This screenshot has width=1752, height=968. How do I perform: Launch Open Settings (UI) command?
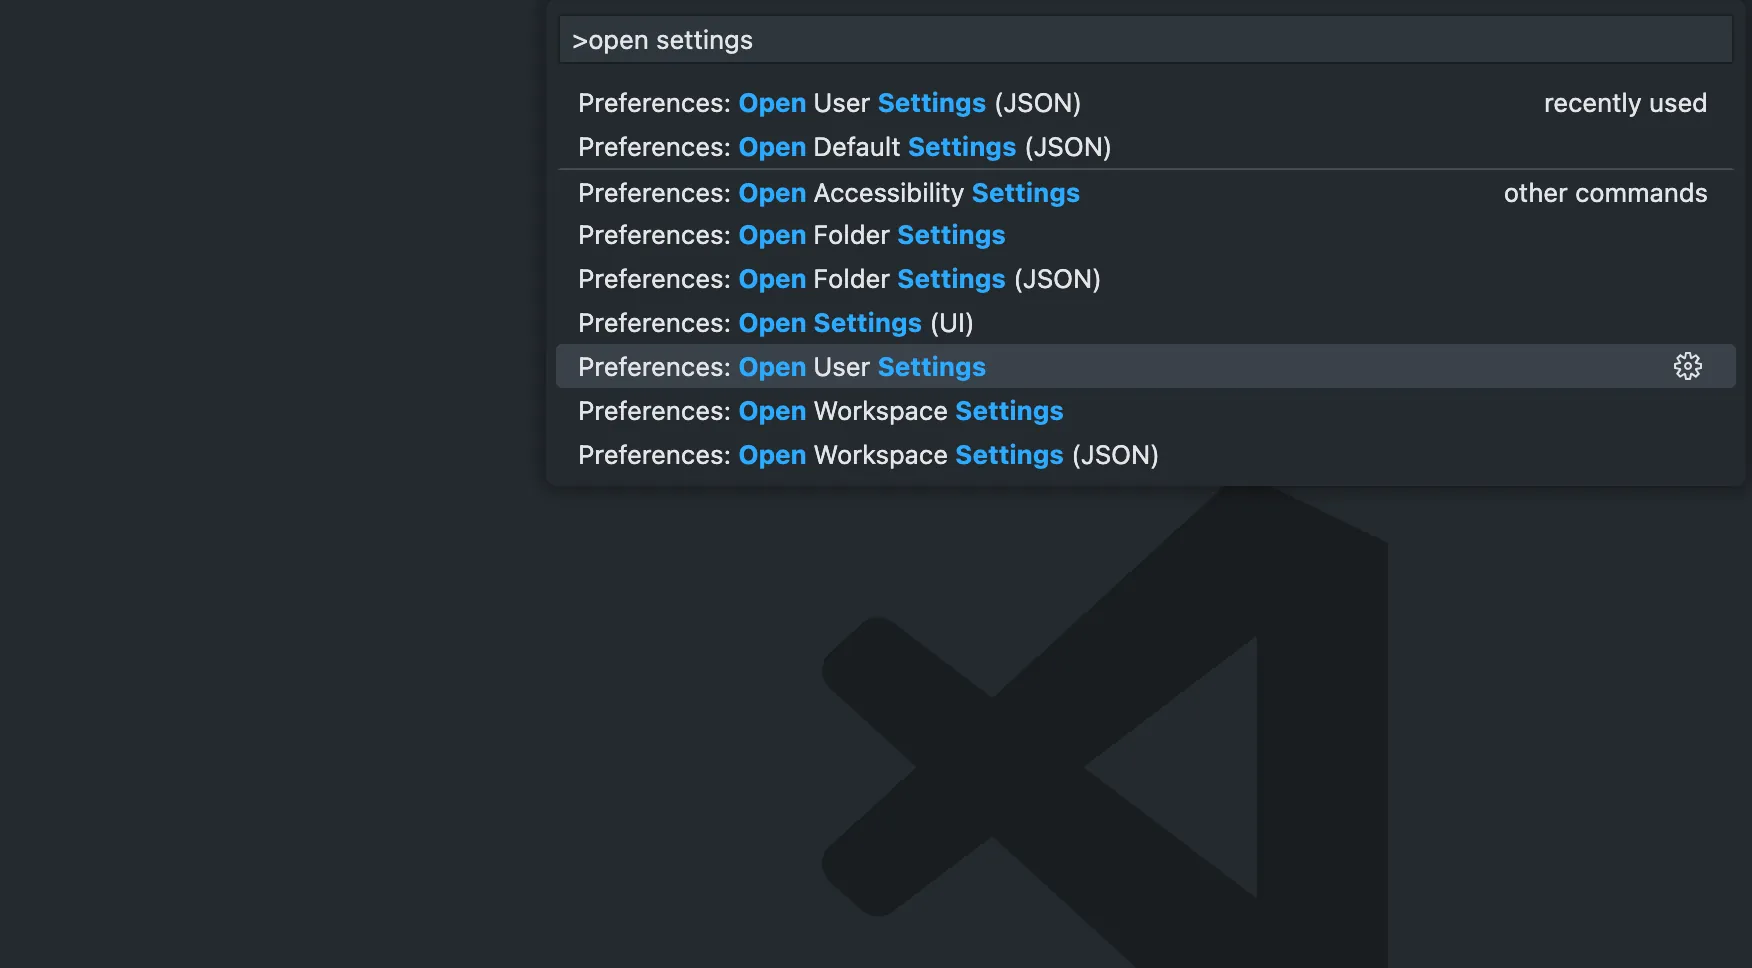pos(1145,323)
